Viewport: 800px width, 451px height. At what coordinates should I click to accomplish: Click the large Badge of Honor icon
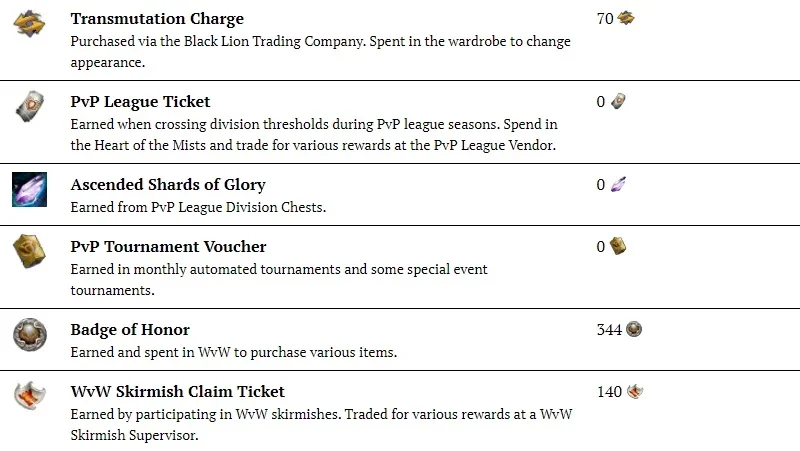[30, 335]
